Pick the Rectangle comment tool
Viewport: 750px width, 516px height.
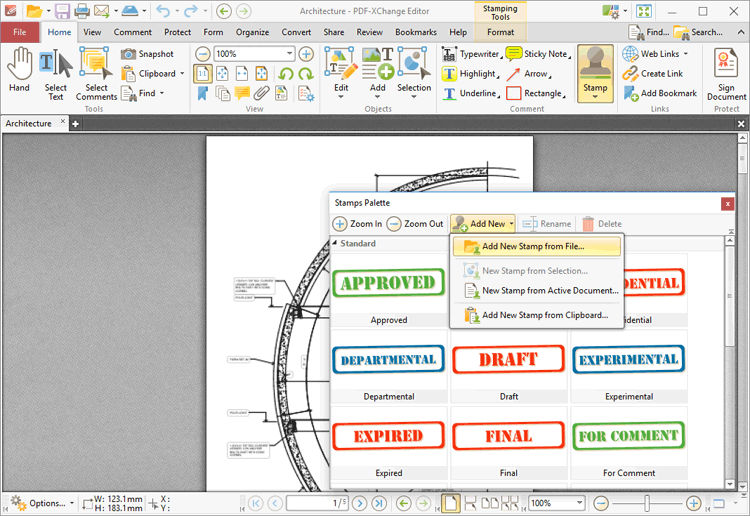point(536,93)
